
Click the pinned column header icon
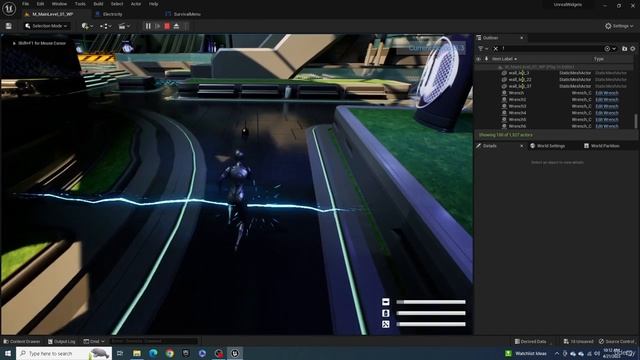pos(486,59)
